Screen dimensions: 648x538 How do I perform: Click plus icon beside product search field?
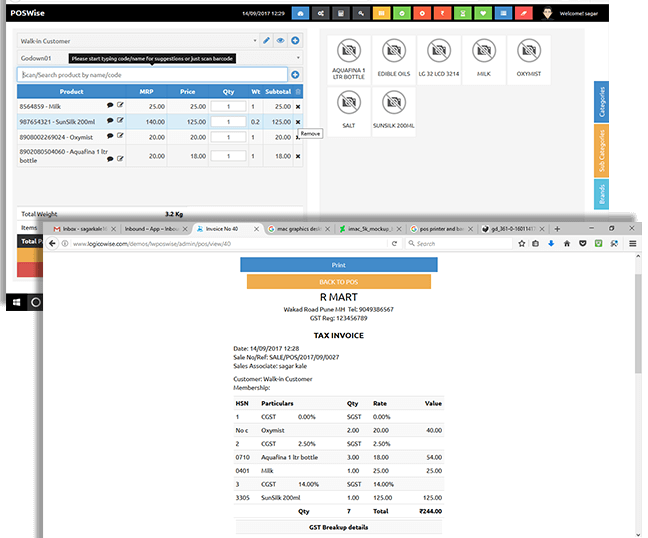295,75
